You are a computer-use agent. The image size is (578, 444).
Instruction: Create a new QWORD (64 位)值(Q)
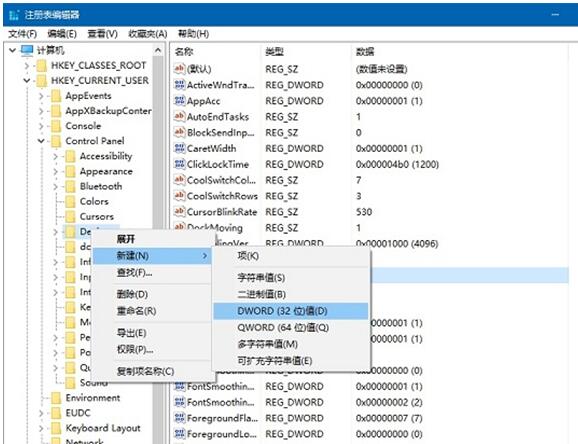(x=291, y=327)
